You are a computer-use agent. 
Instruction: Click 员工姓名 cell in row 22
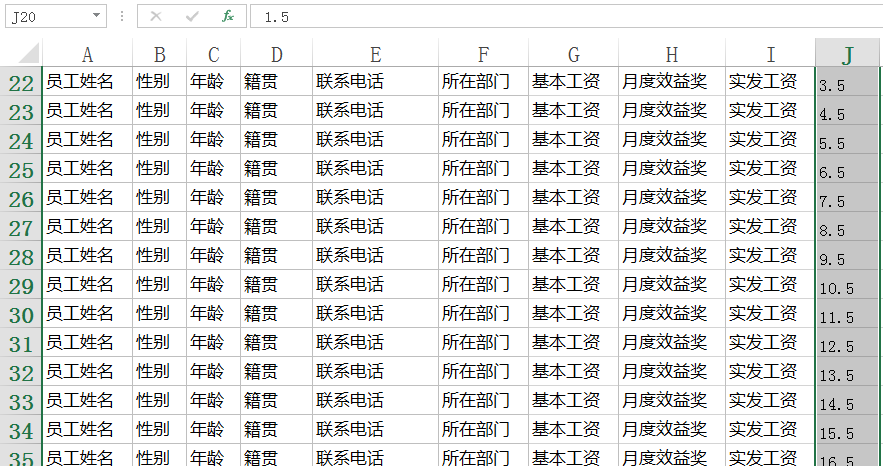pos(87,82)
